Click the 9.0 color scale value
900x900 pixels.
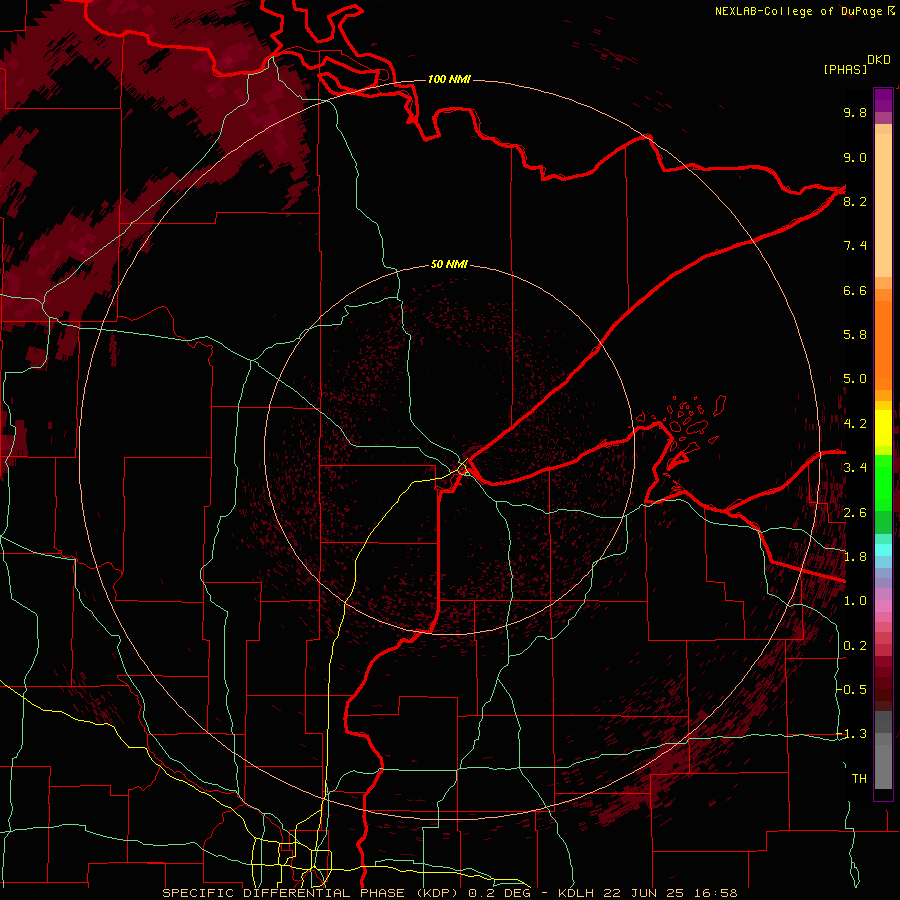(x=855, y=157)
